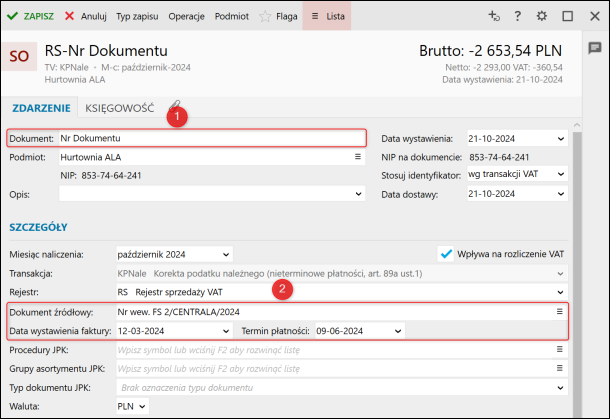Click the RS-Nr Dokumentu title

pyautogui.click(x=106, y=51)
